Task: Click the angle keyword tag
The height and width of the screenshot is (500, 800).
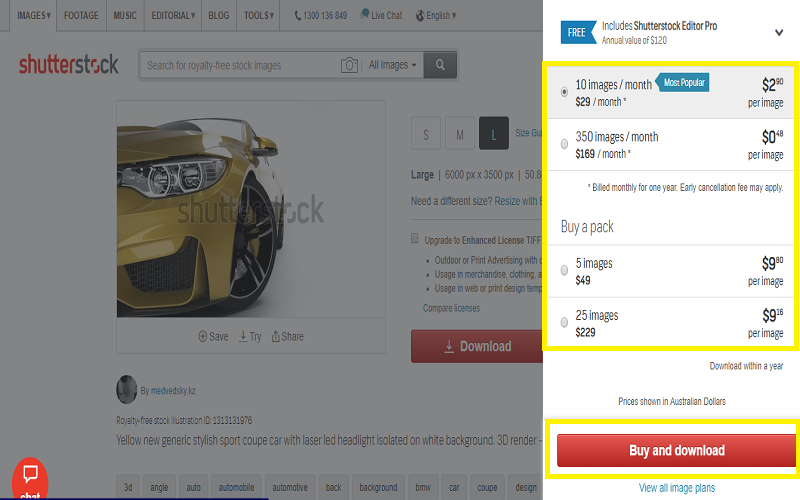Action: click(x=159, y=487)
